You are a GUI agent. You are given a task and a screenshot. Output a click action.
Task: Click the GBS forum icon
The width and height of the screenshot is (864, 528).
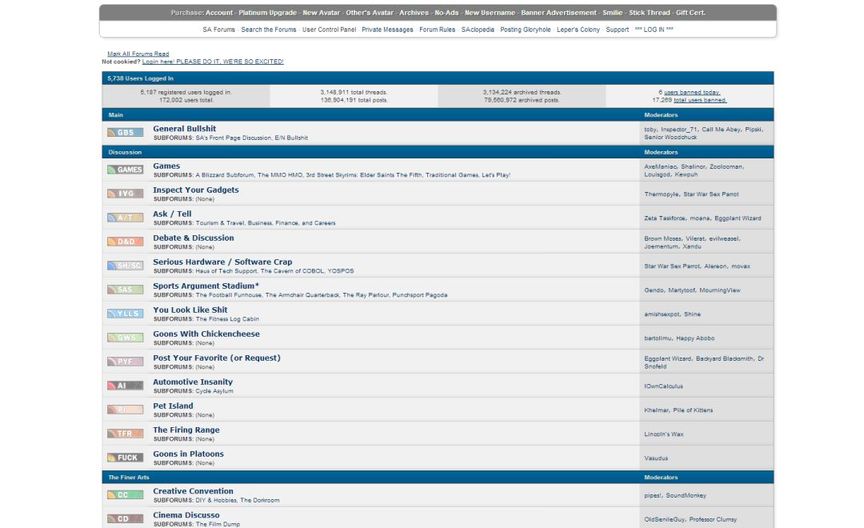pyautogui.click(x=125, y=132)
